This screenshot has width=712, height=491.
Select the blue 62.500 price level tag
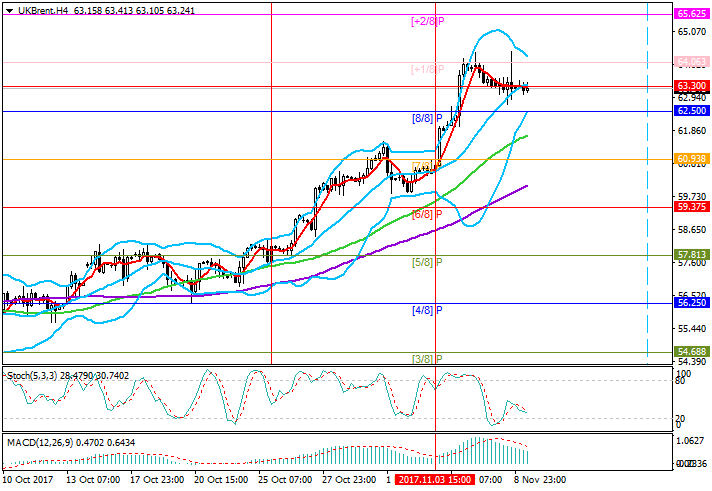tap(691, 111)
